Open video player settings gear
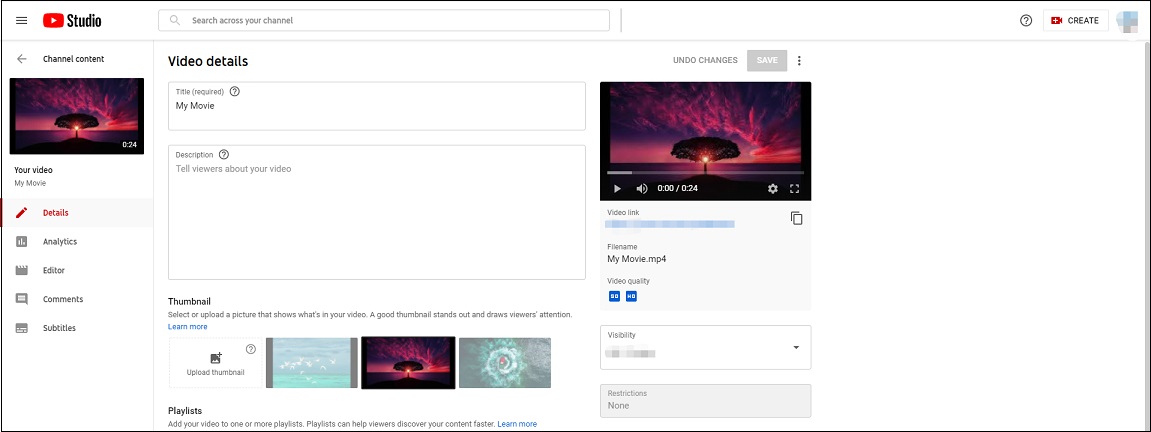Viewport: 1151px width, 432px height. [x=772, y=188]
